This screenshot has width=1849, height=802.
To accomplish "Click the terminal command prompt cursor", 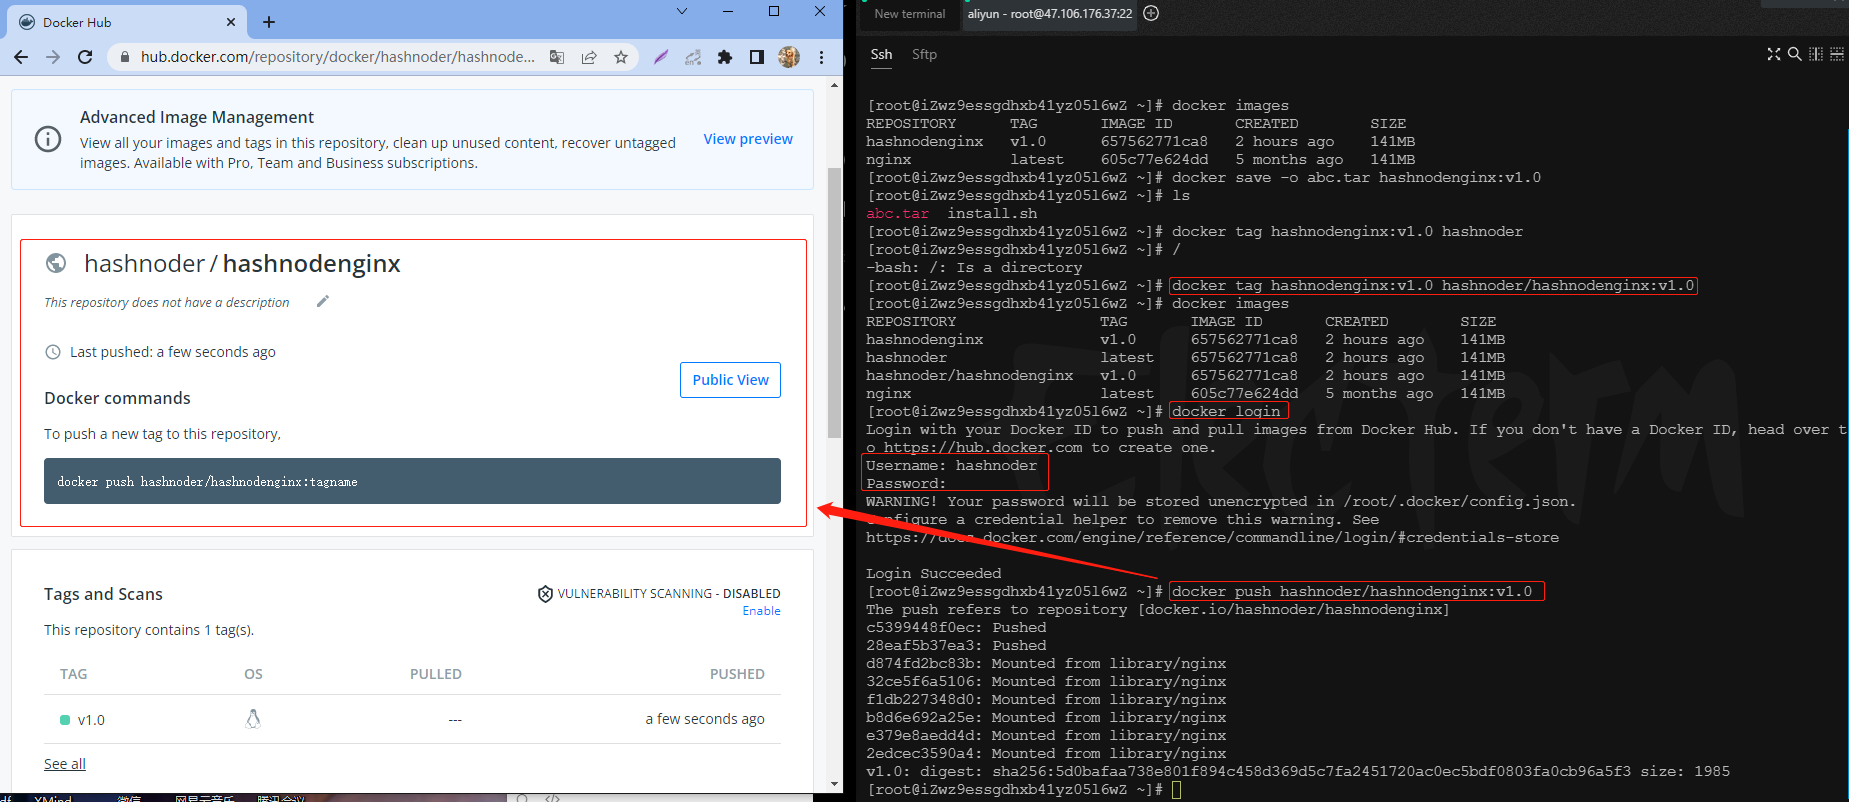I will [x=1177, y=790].
